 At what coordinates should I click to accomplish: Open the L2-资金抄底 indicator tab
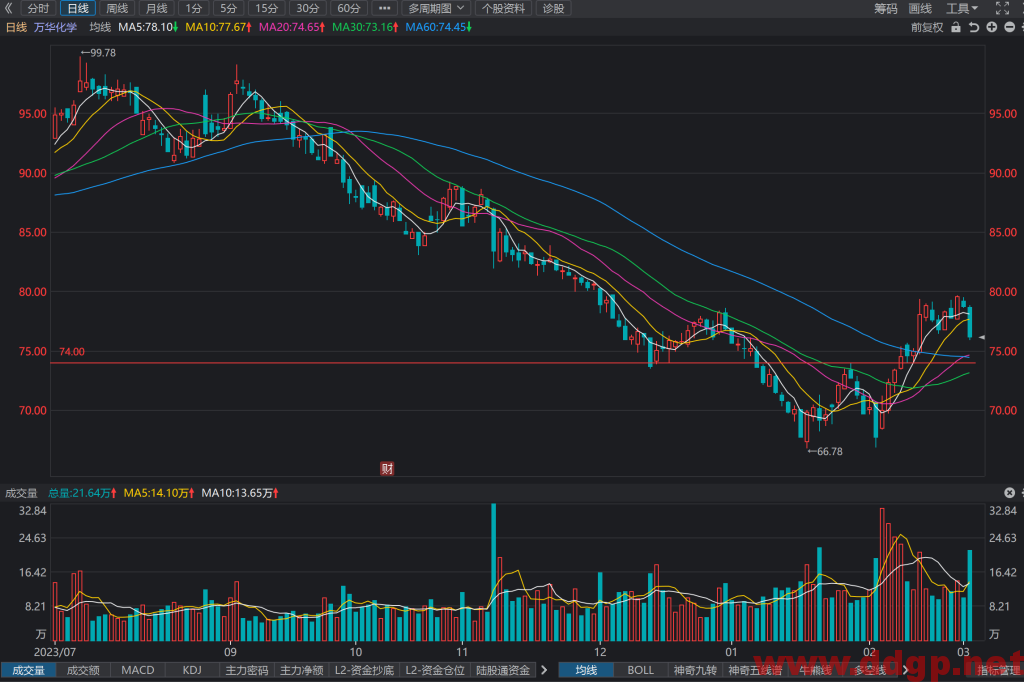point(364,670)
